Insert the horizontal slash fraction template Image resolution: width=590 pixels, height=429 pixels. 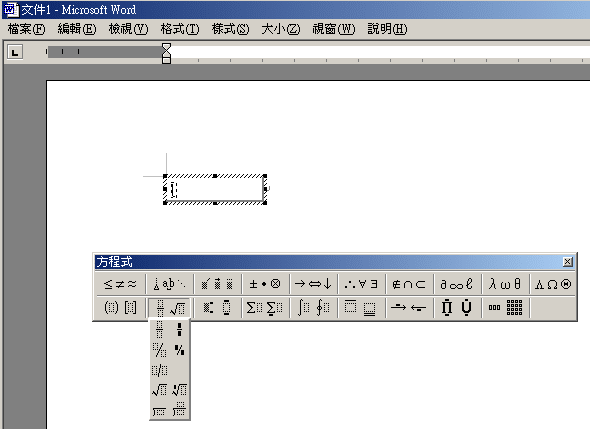(160, 370)
